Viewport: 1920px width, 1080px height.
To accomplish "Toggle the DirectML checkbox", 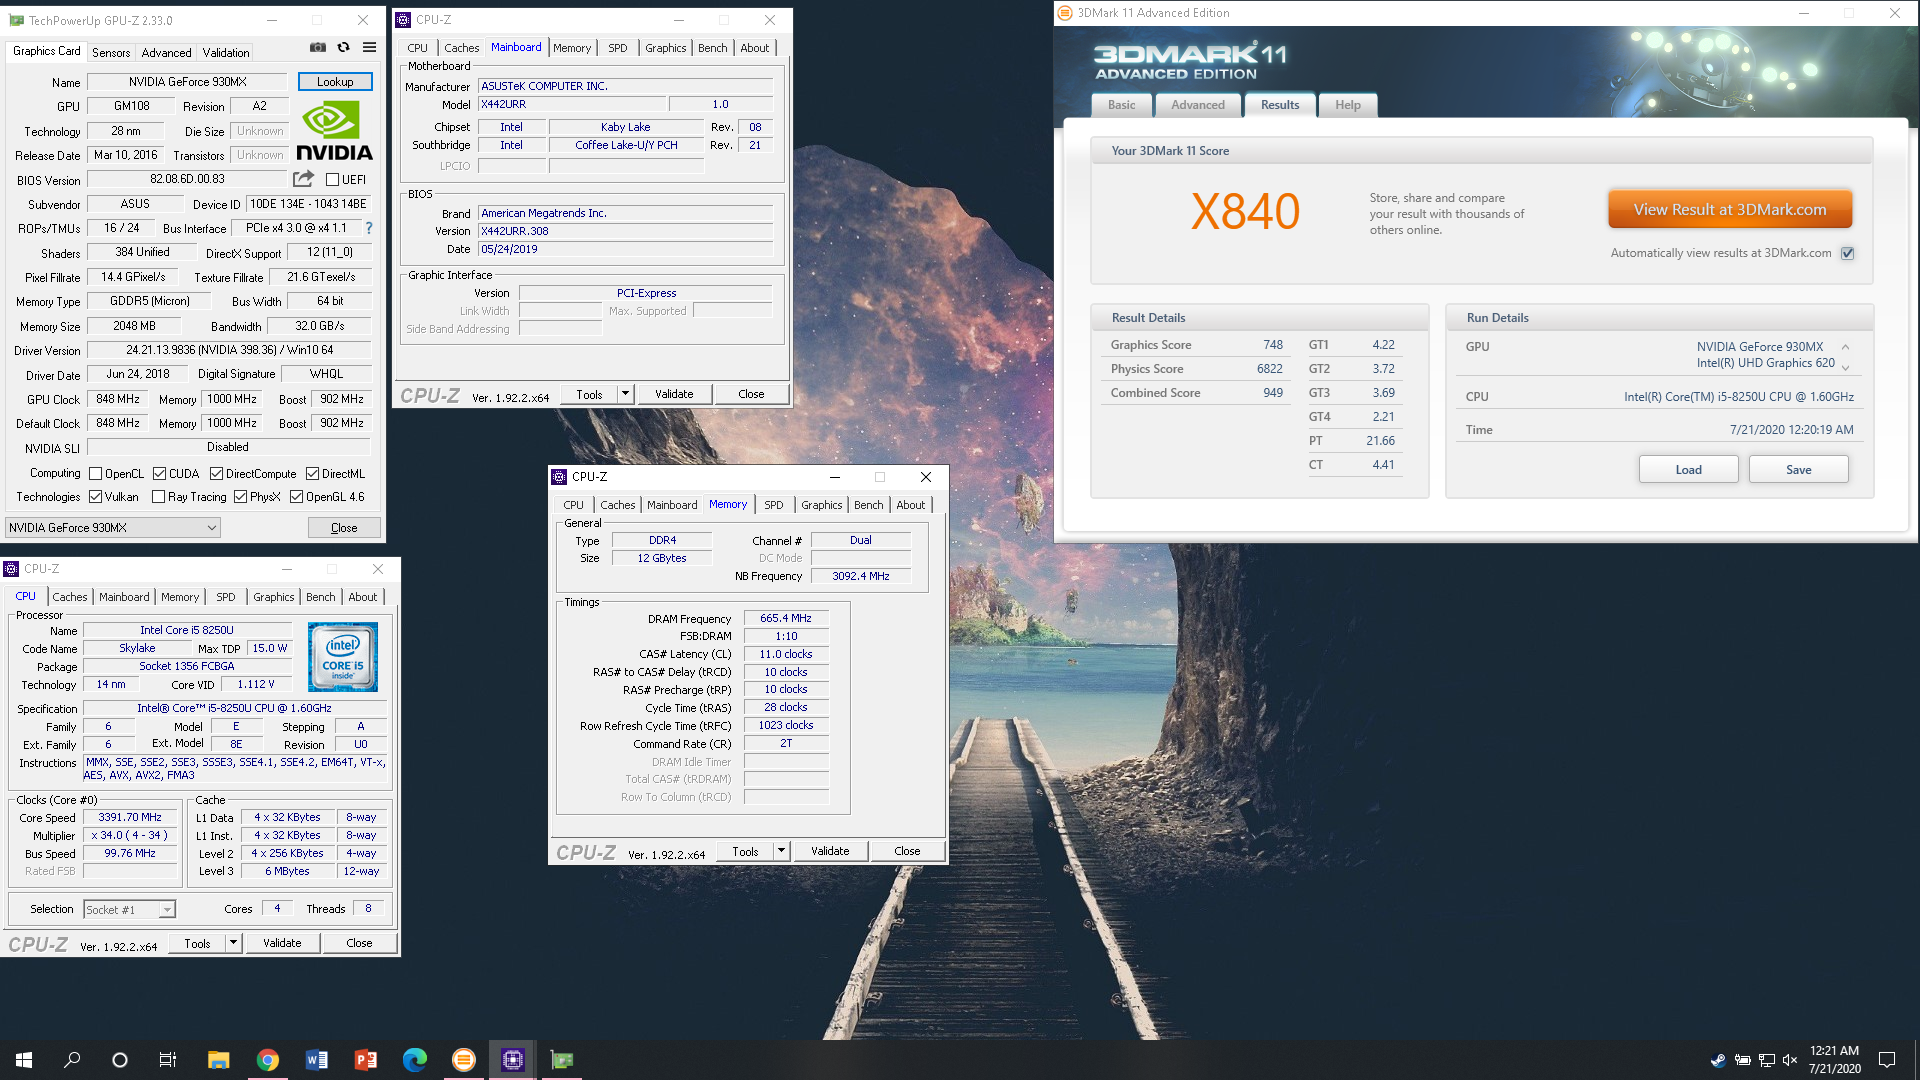I will (x=313, y=474).
